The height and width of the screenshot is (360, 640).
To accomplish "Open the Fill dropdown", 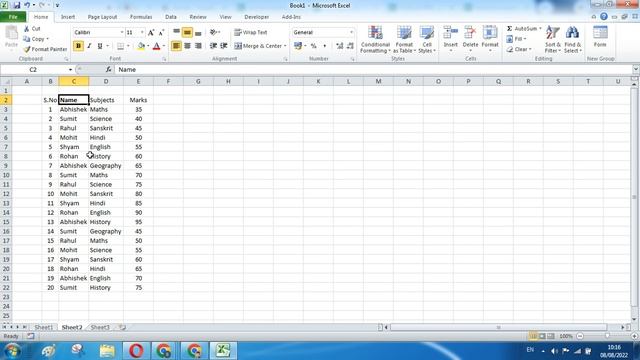I will tap(516, 39).
